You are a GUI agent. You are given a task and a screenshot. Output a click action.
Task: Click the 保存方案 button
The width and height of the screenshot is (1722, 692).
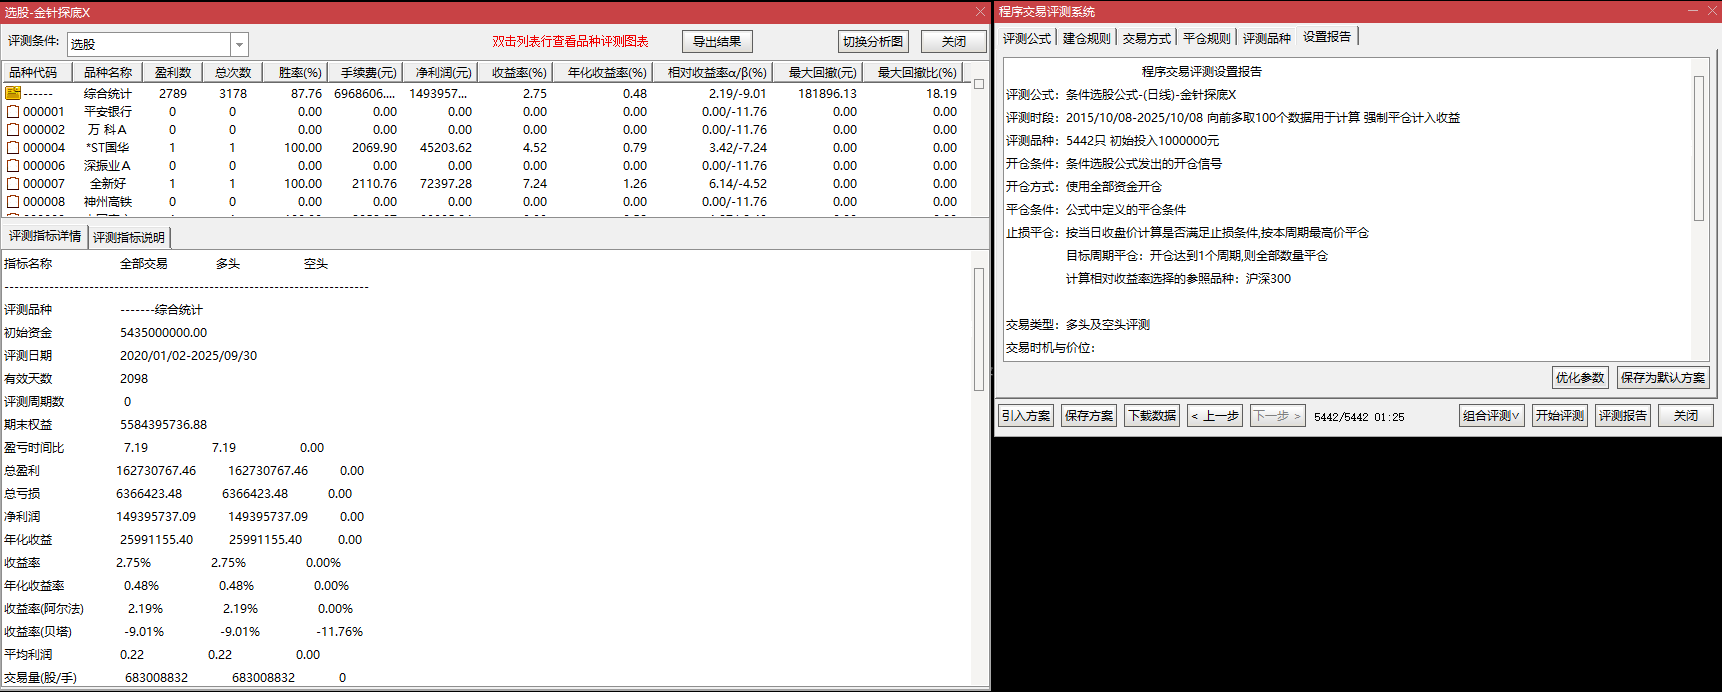(x=1089, y=416)
